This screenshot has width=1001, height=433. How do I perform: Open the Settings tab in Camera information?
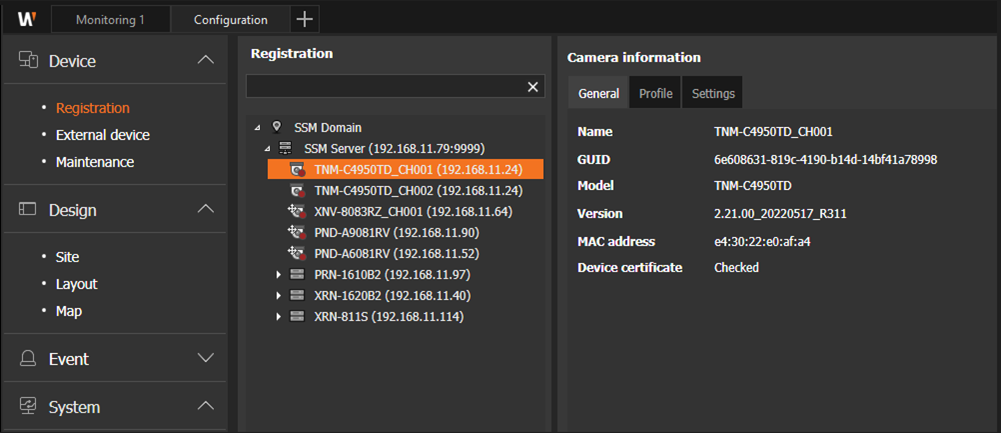pyautogui.click(x=713, y=93)
